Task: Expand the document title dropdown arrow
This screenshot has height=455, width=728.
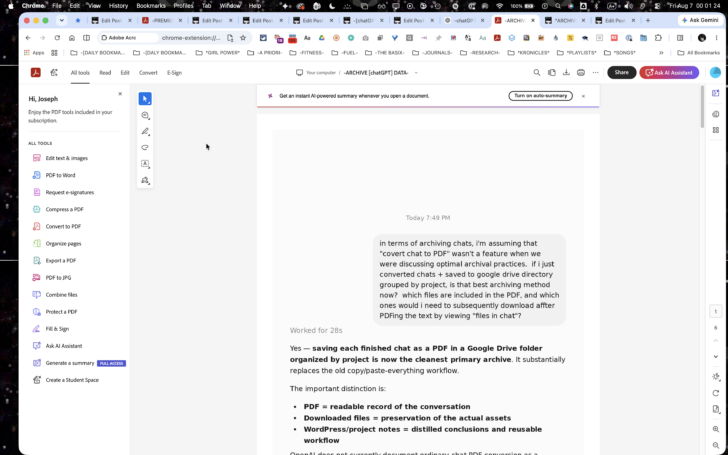Action: (416, 73)
